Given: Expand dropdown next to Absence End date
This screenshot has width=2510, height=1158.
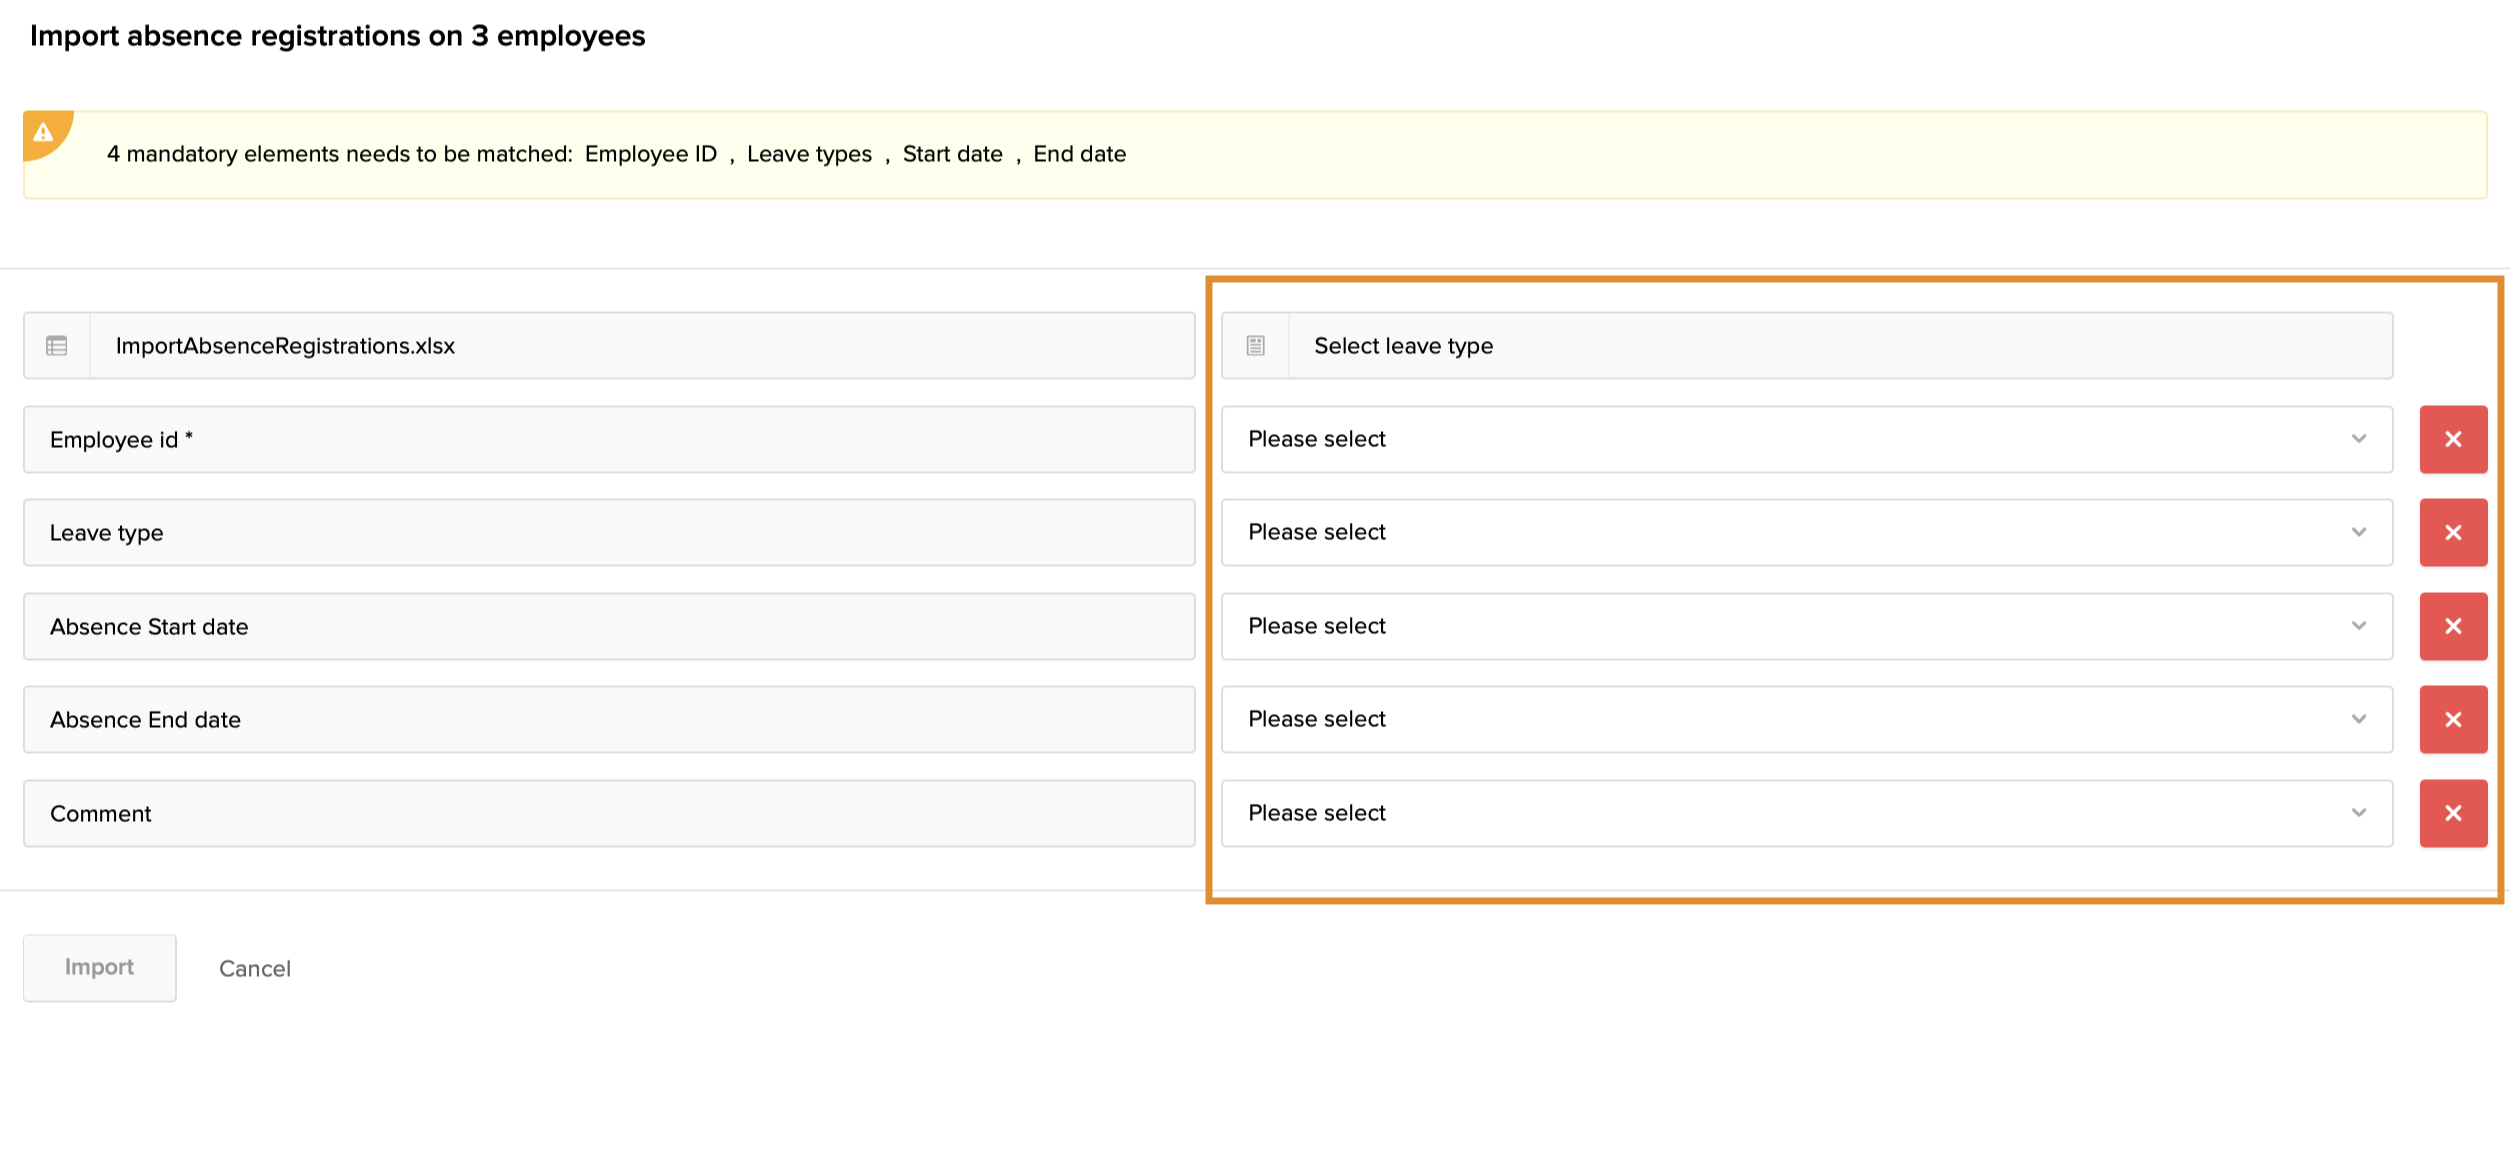Looking at the screenshot, I should [1806, 719].
